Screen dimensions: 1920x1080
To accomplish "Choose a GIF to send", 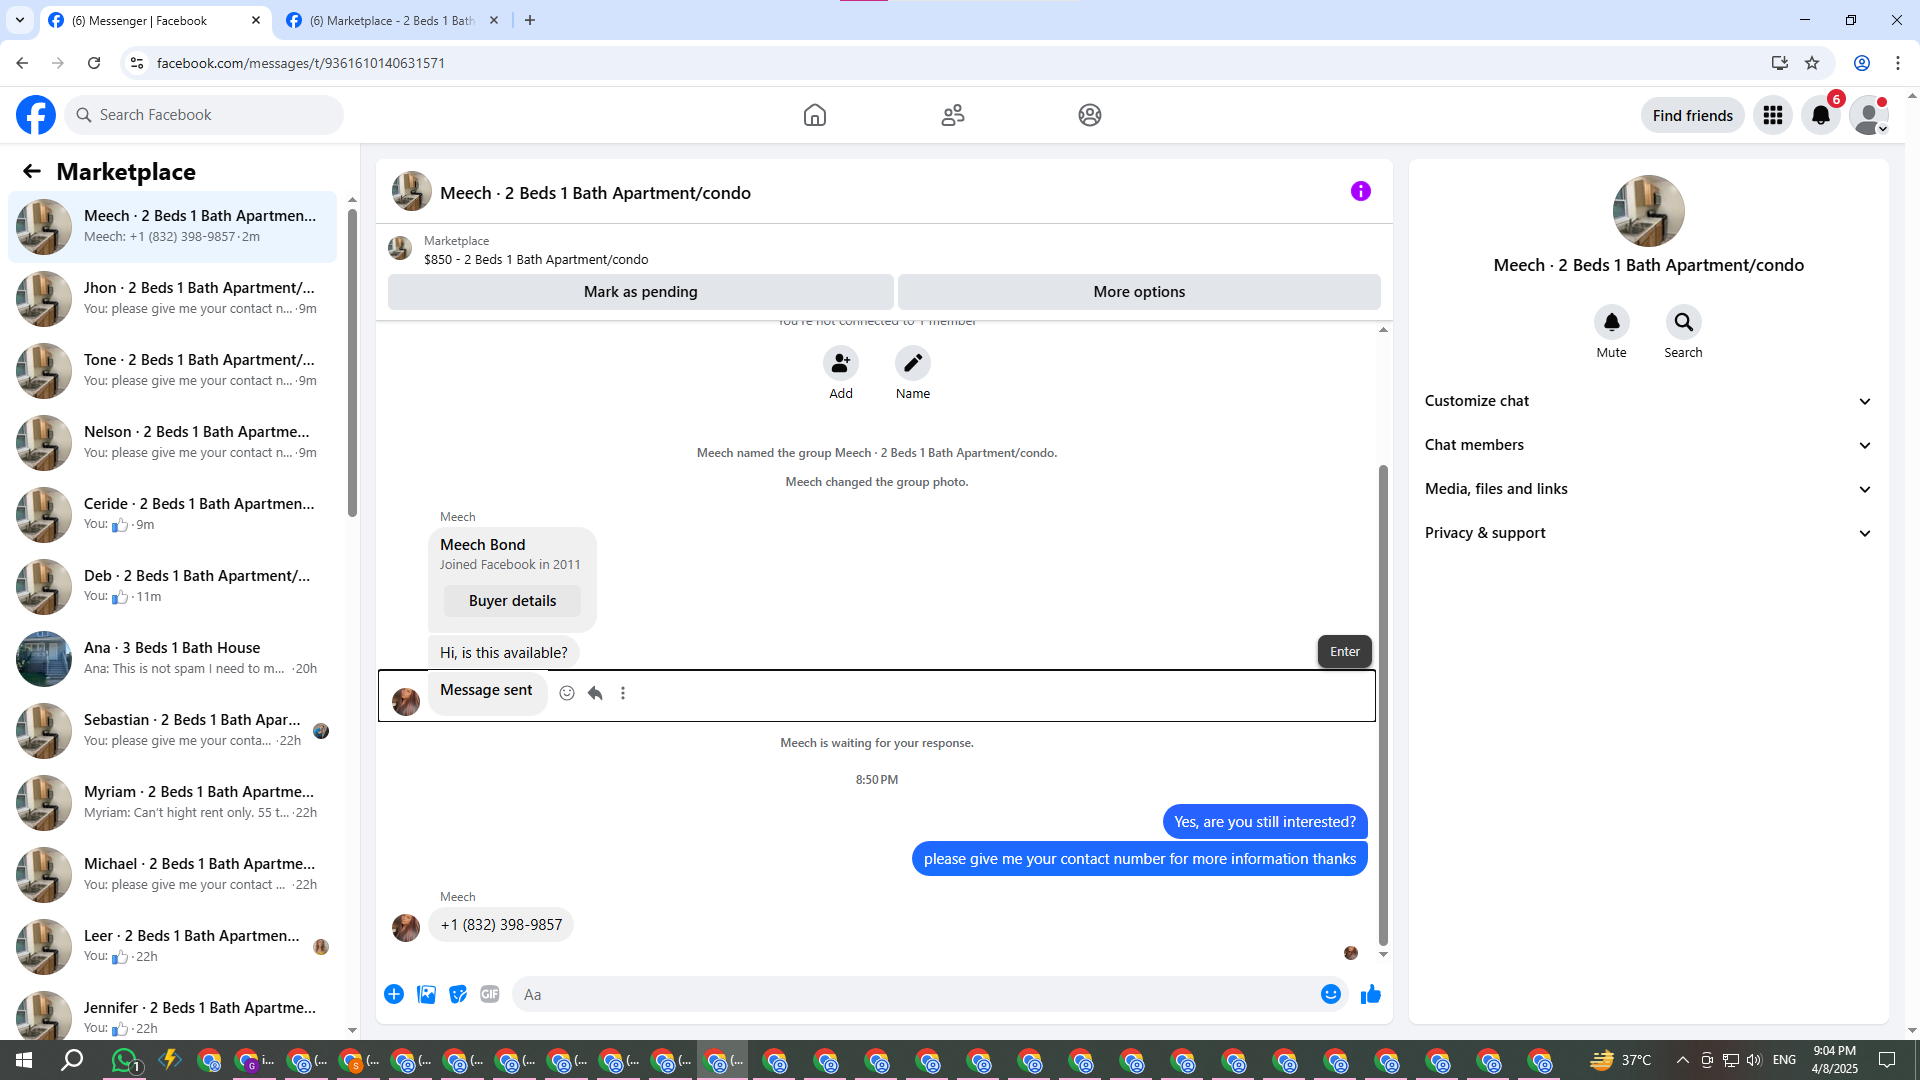I will pos(489,994).
